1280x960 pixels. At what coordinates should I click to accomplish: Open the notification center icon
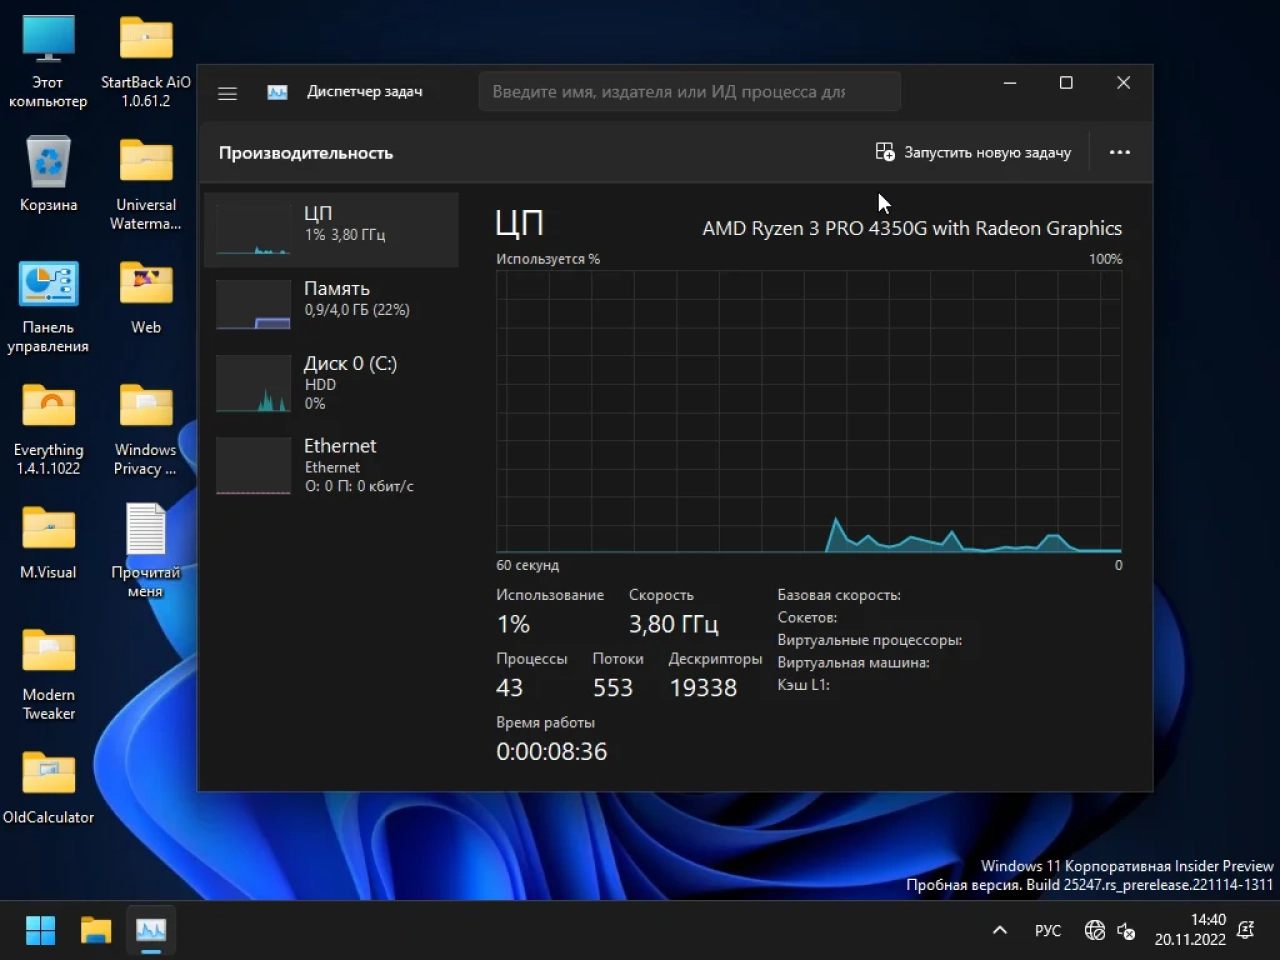coord(1246,930)
